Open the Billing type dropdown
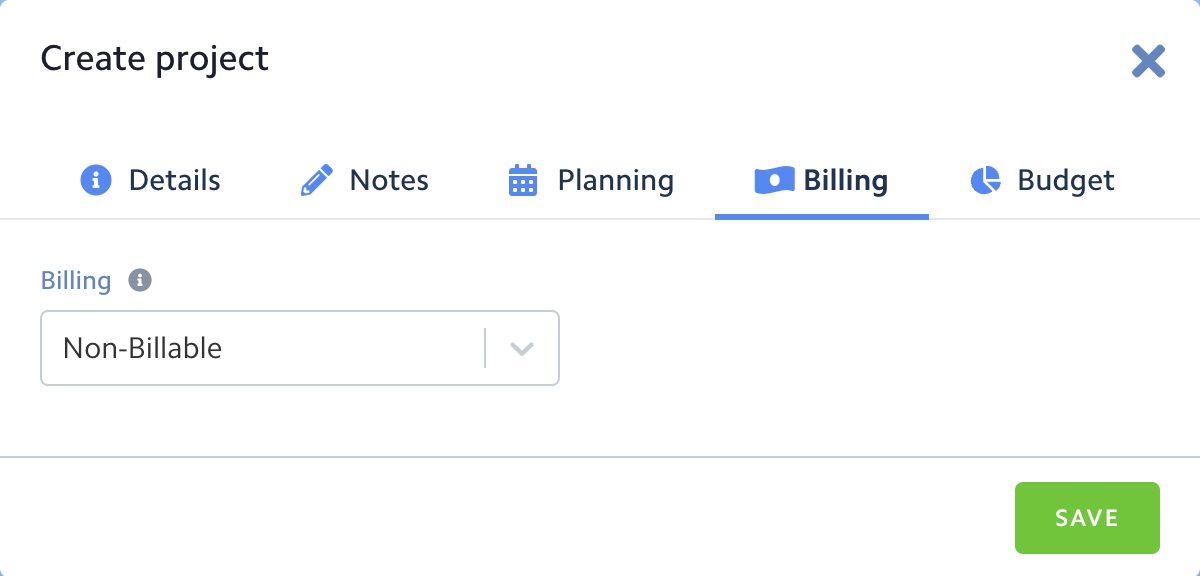Screen dimensions: 1200x576 pos(300,348)
